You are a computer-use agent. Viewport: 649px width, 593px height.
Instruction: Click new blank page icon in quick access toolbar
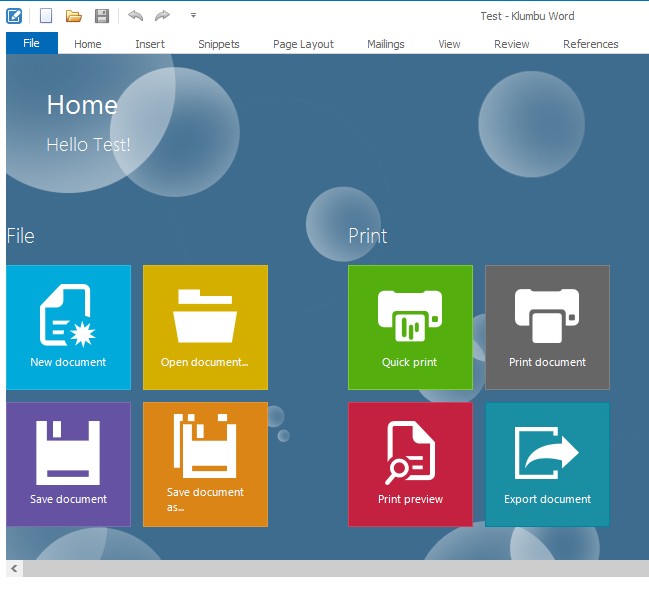tap(46, 16)
